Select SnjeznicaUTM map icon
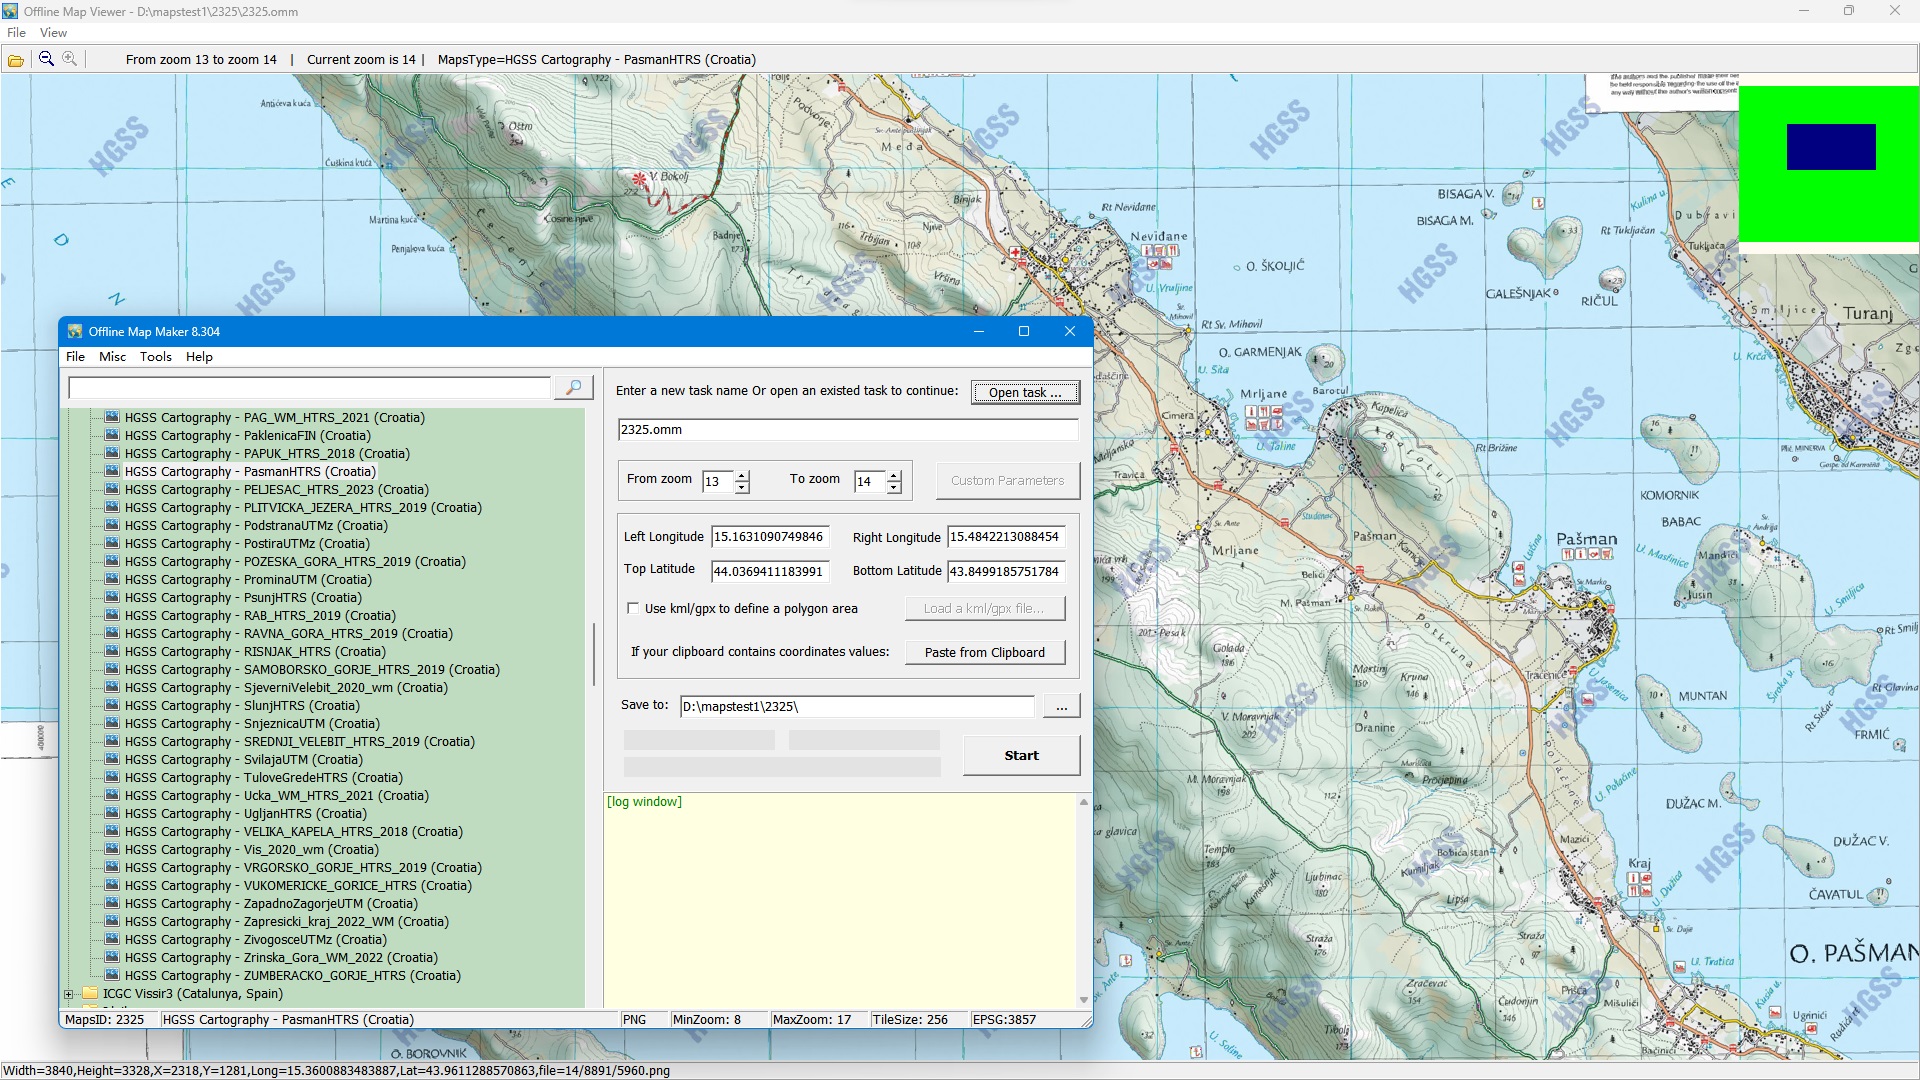The height and width of the screenshot is (1080, 1920). coord(113,723)
